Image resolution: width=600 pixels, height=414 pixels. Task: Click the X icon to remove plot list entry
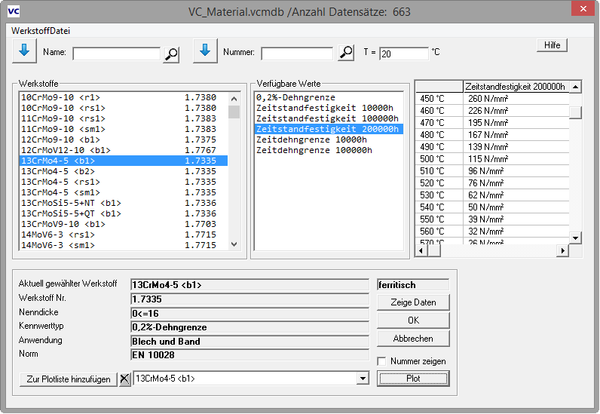point(124,379)
